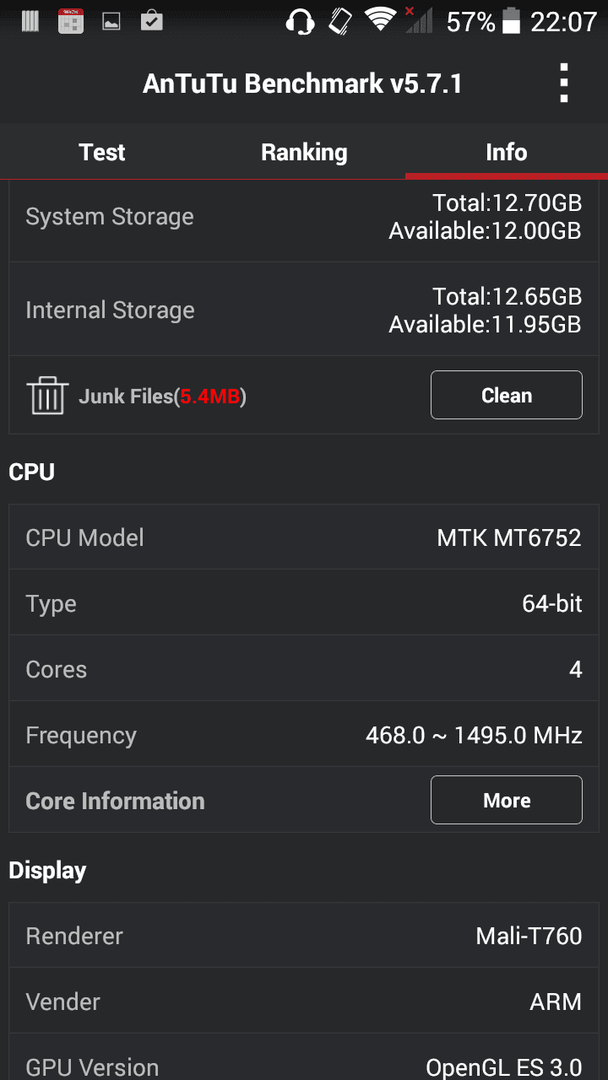Show more core information
The width and height of the screenshot is (608, 1080).
point(507,800)
